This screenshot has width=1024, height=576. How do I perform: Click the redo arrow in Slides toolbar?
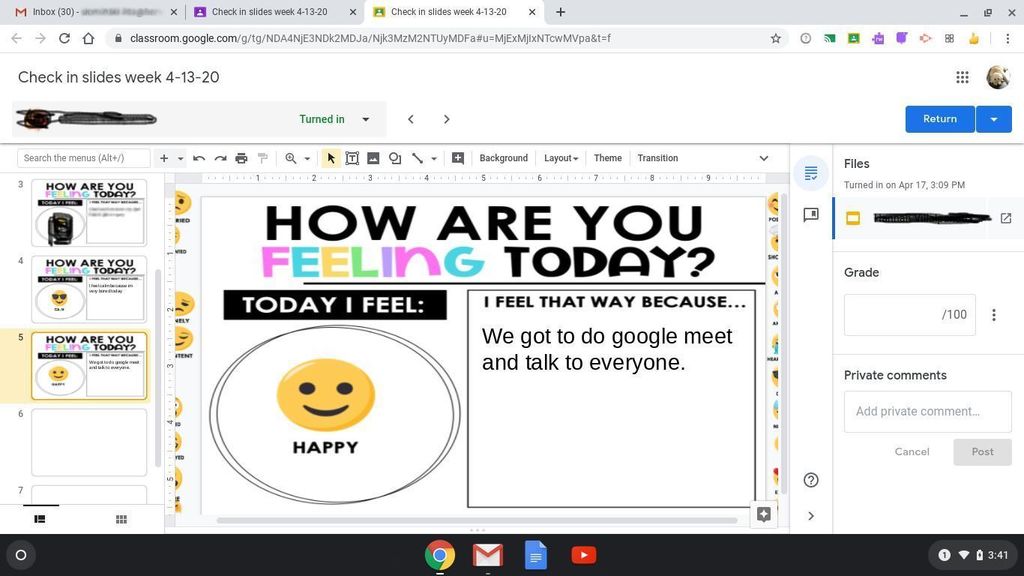coord(220,158)
